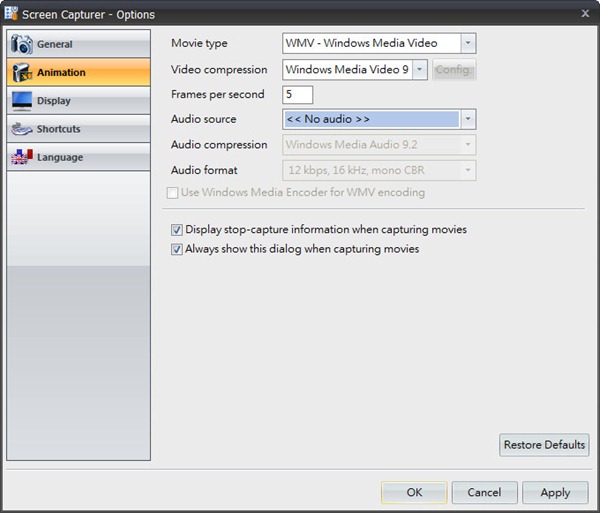This screenshot has height=513, width=600.
Task: Switch to the General tab
Action: click(x=78, y=44)
